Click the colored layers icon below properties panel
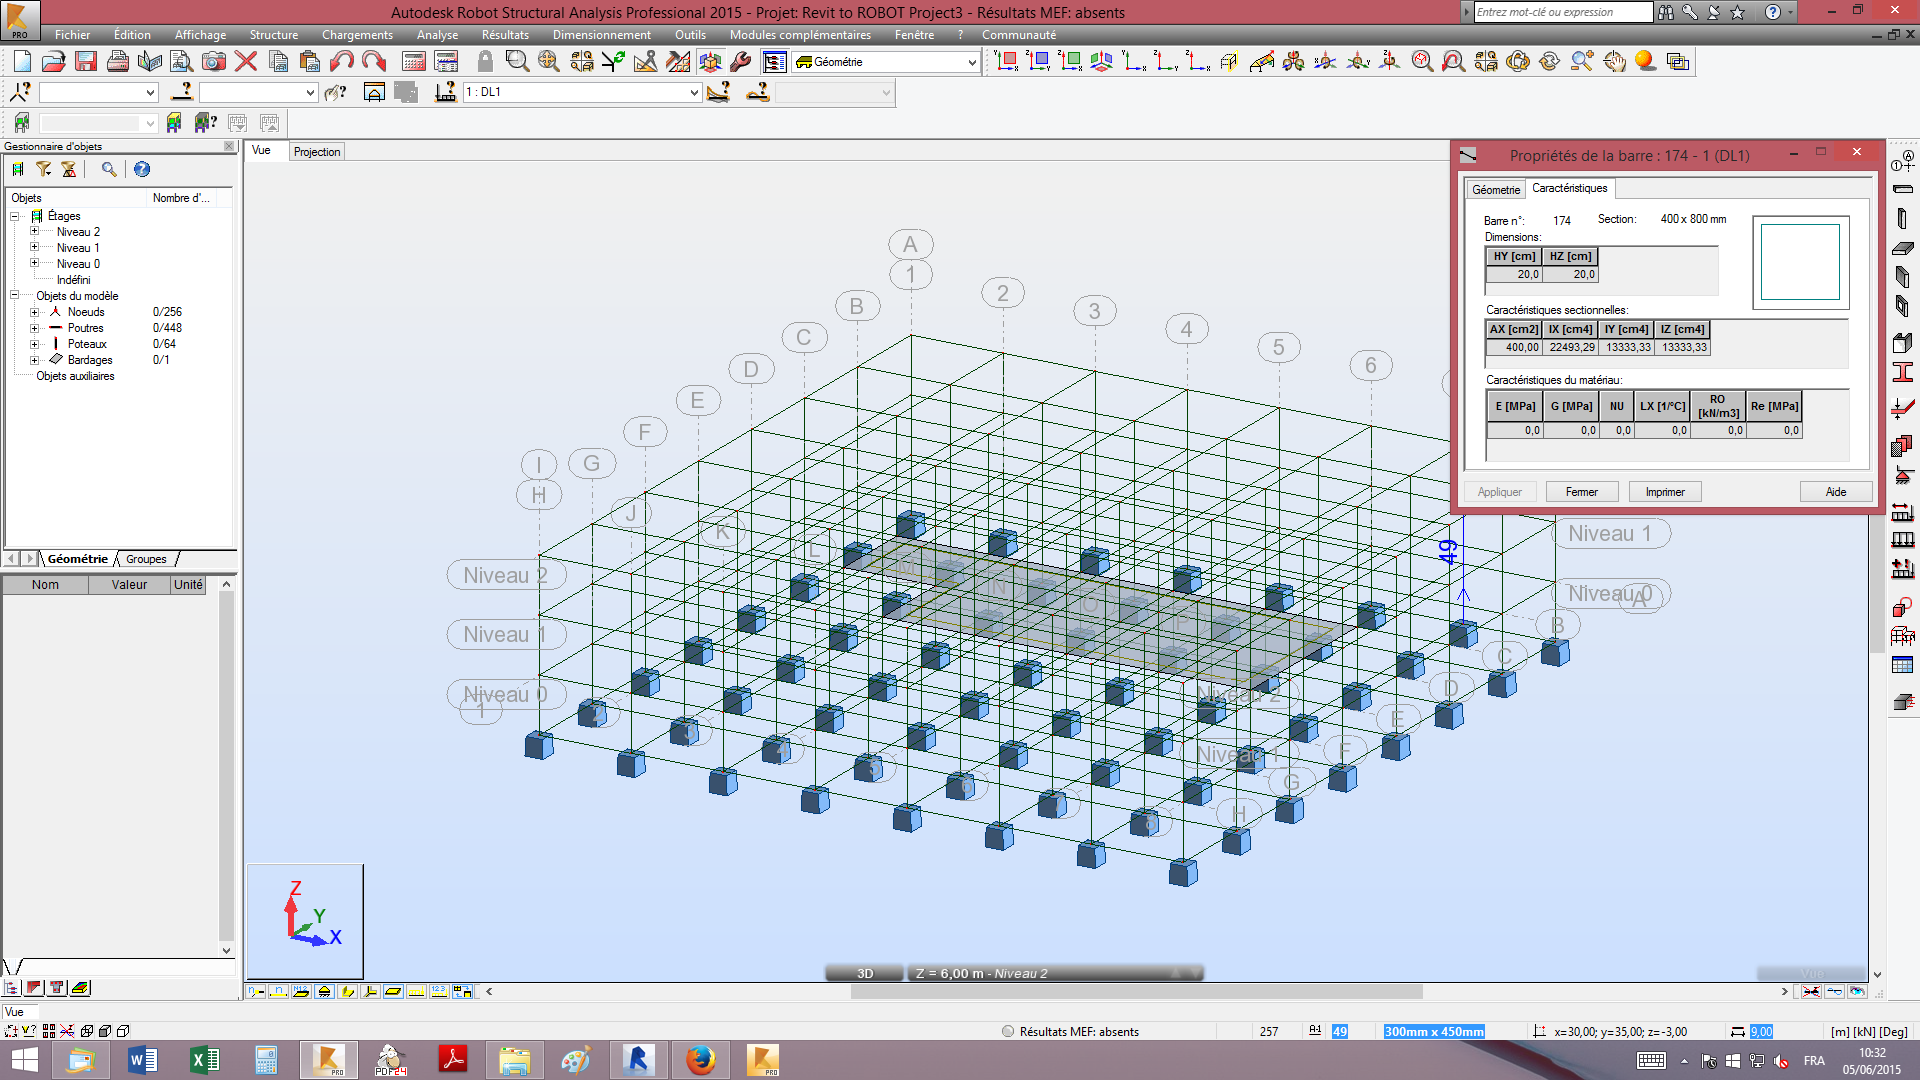 (81, 988)
